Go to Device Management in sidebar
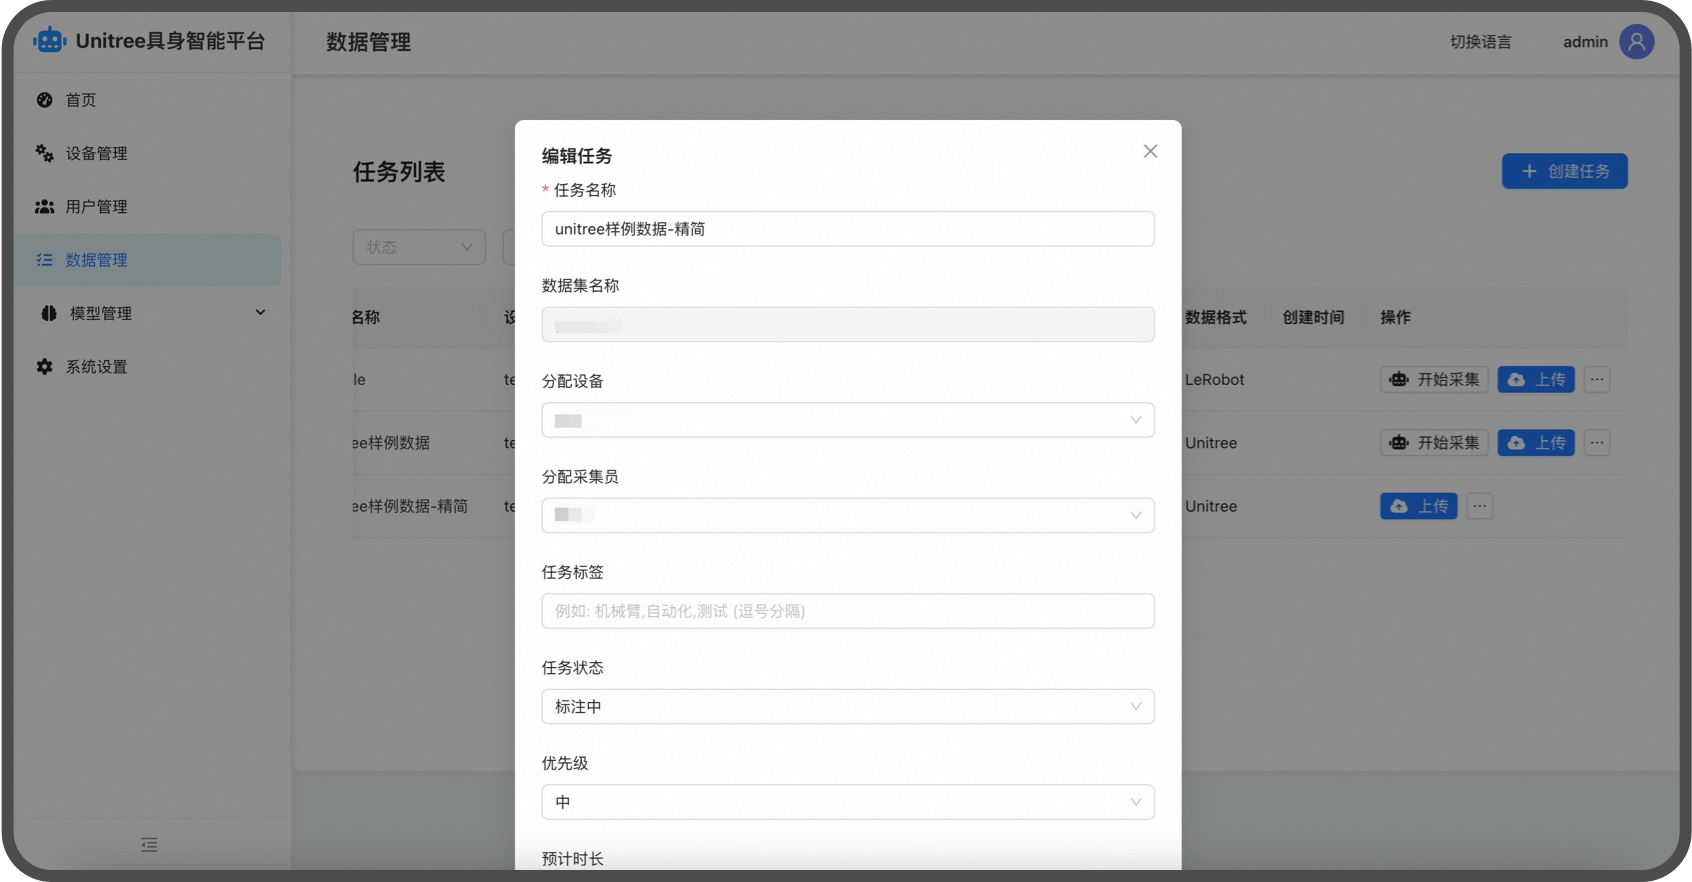Image resolution: width=1692 pixels, height=882 pixels. [96, 153]
